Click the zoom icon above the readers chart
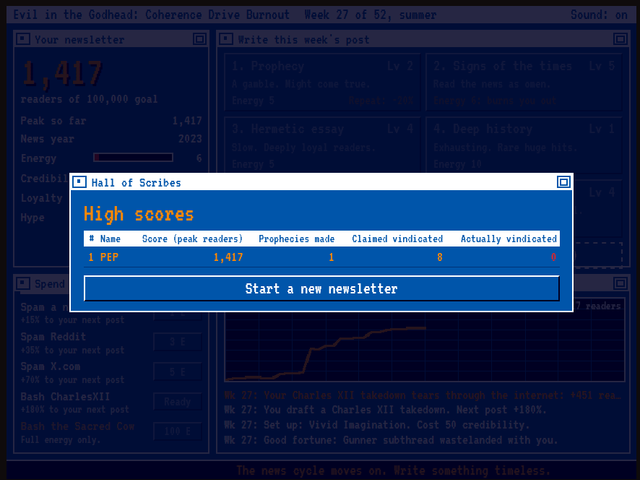Screen dimensions: 640x480 click(620, 283)
